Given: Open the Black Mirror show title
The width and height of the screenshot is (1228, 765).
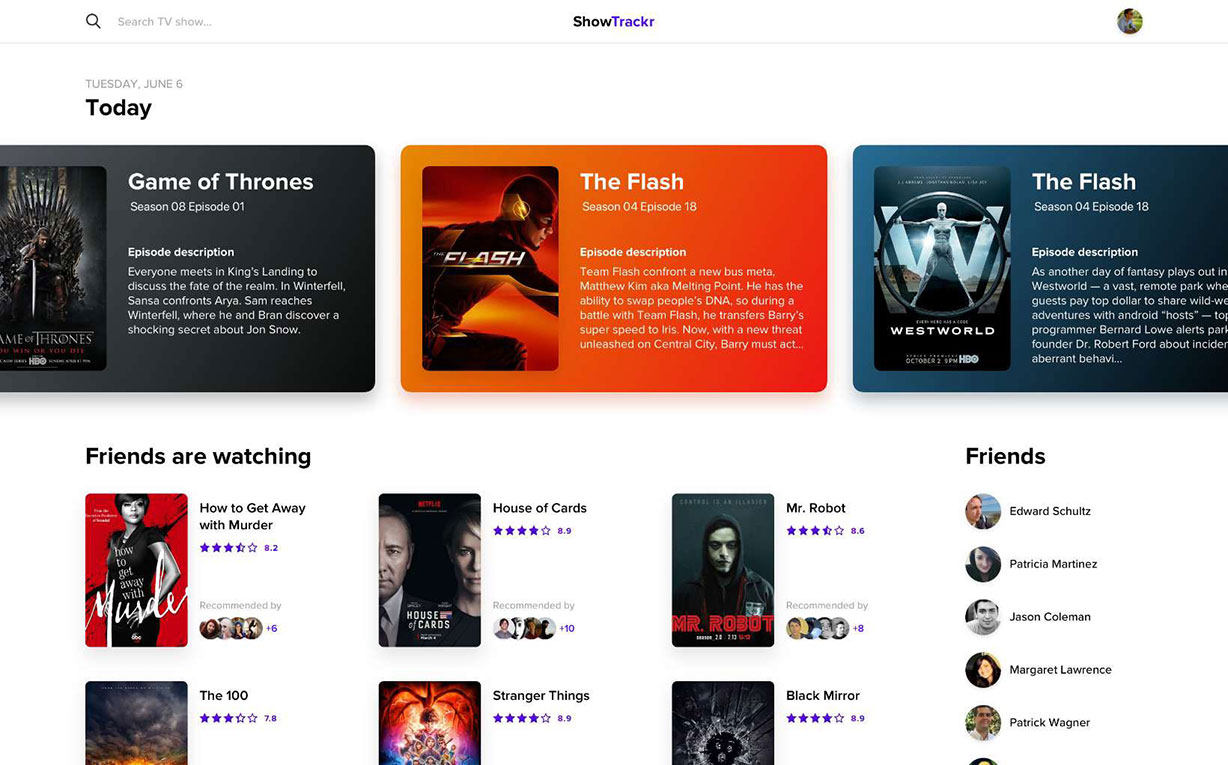Looking at the screenshot, I should coord(822,696).
